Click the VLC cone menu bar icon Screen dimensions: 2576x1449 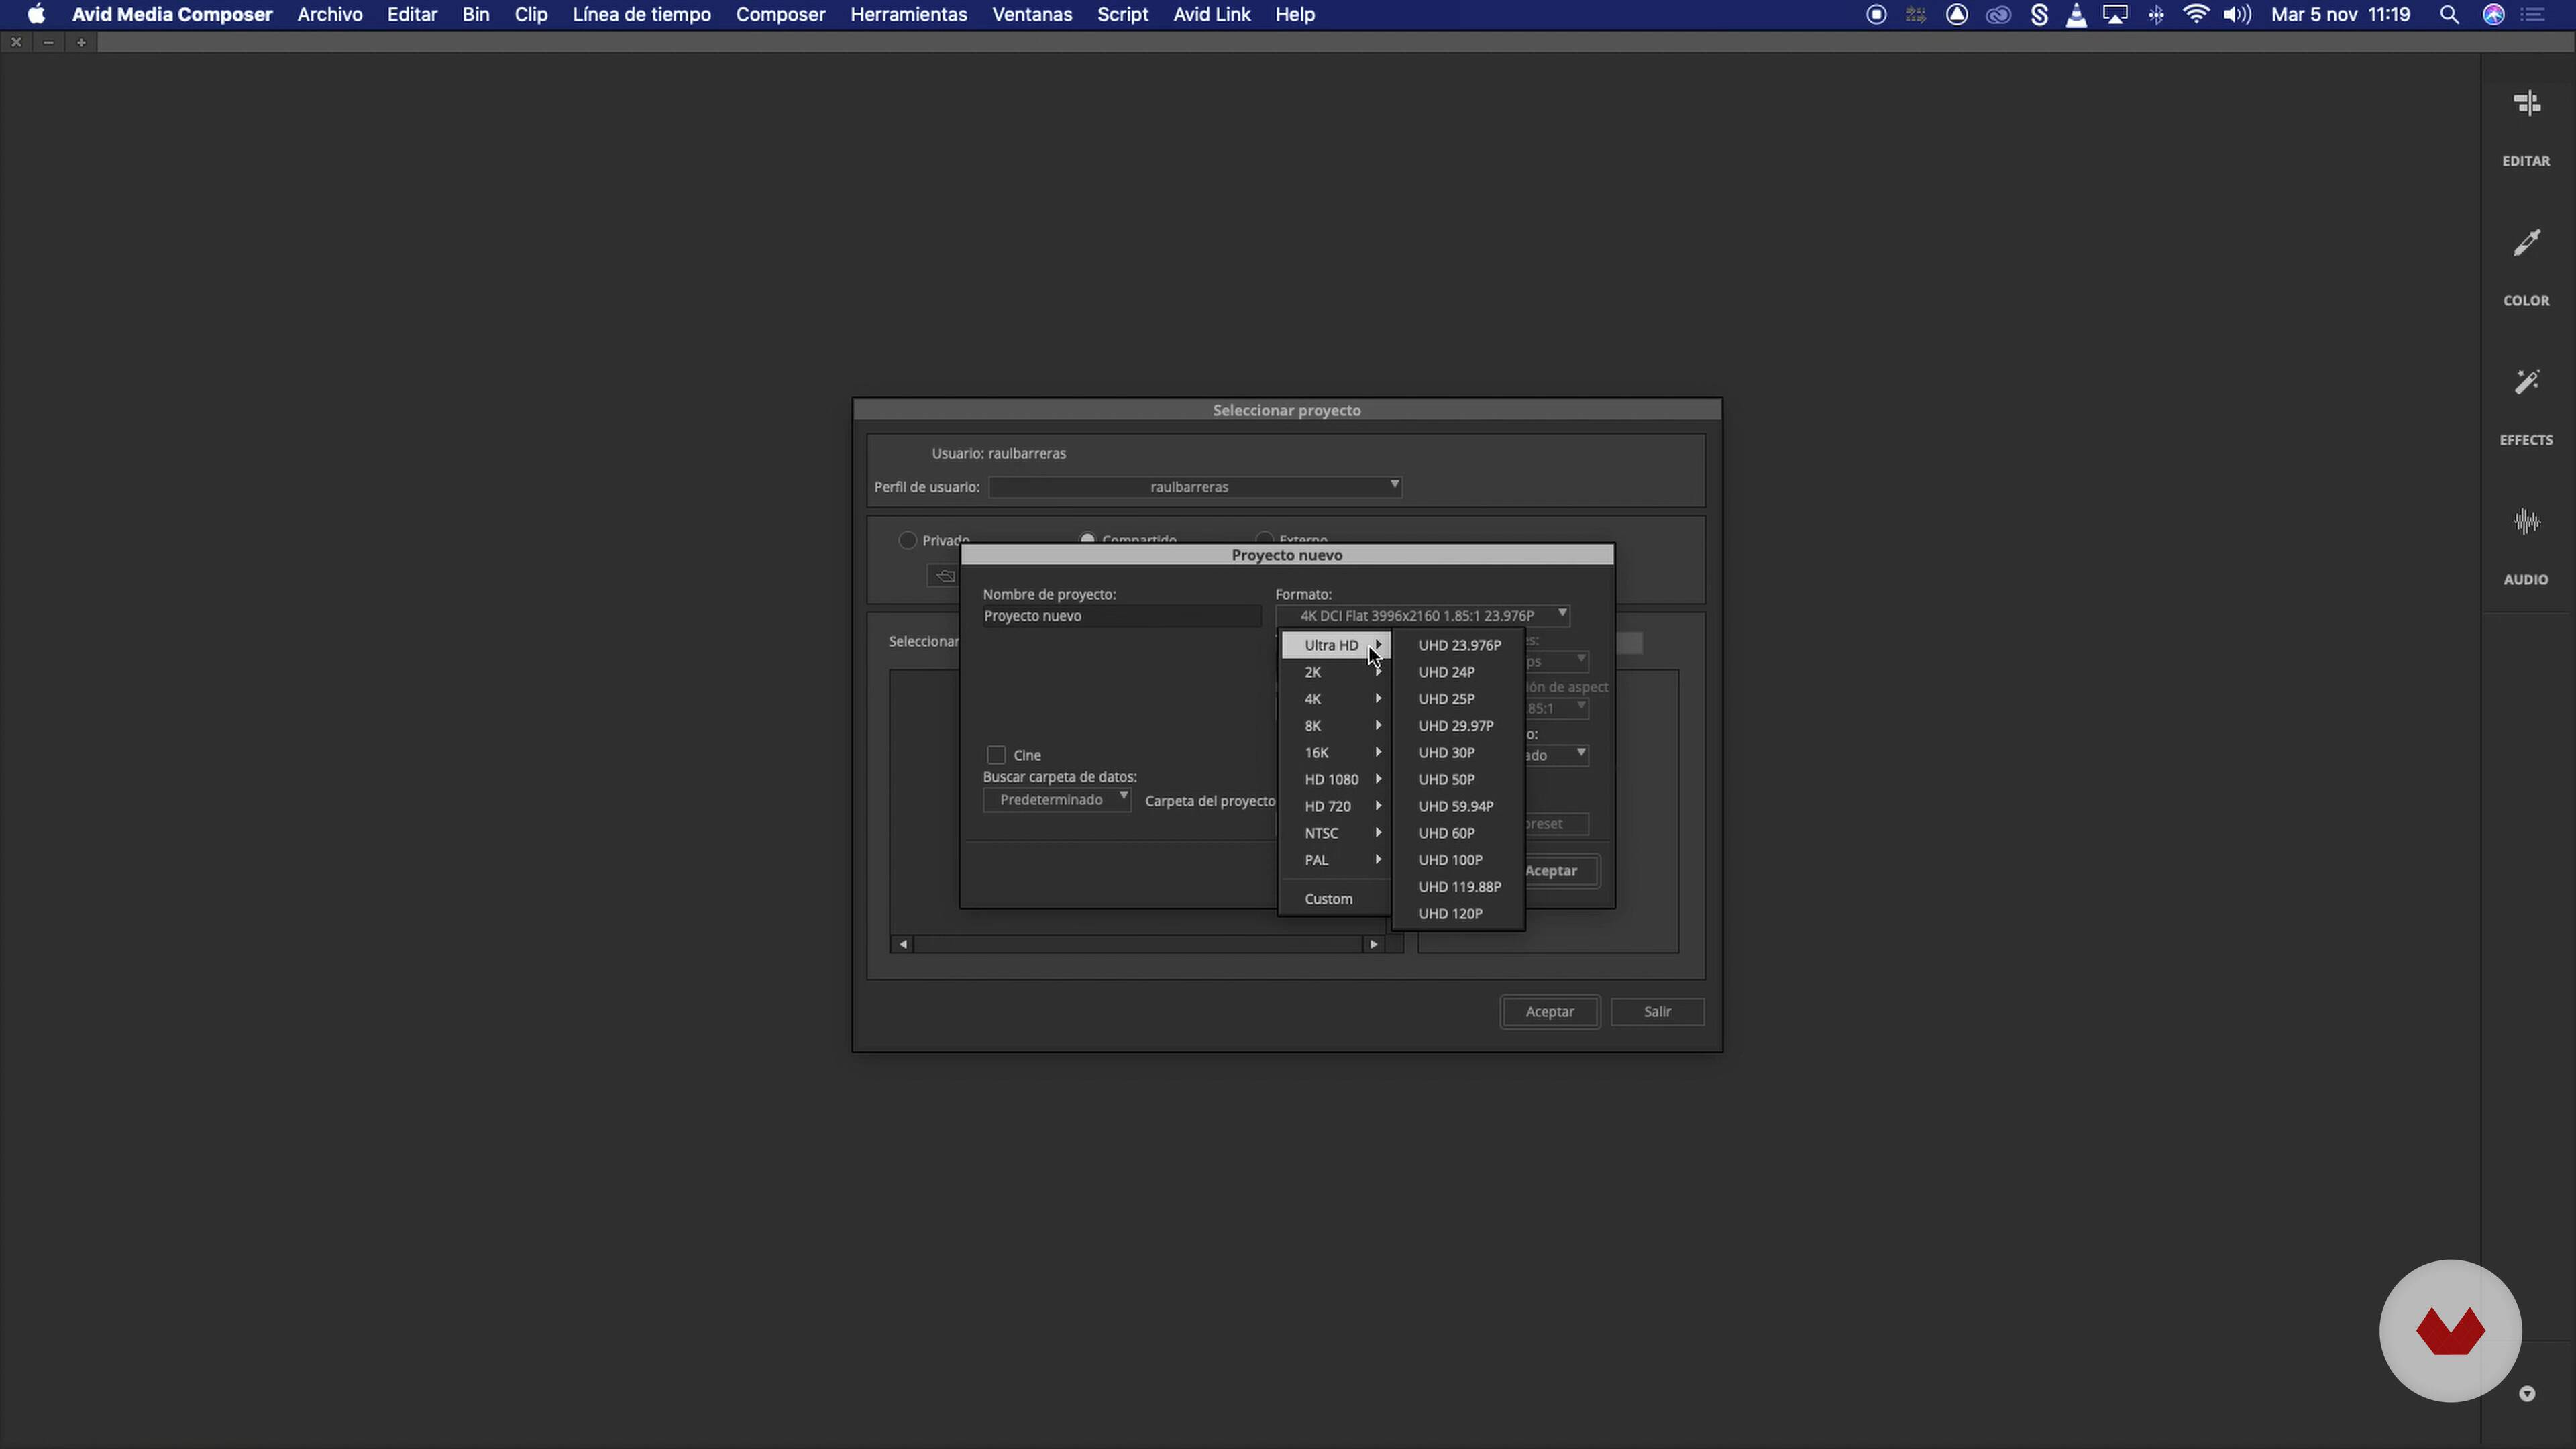(x=2076, y=15)
